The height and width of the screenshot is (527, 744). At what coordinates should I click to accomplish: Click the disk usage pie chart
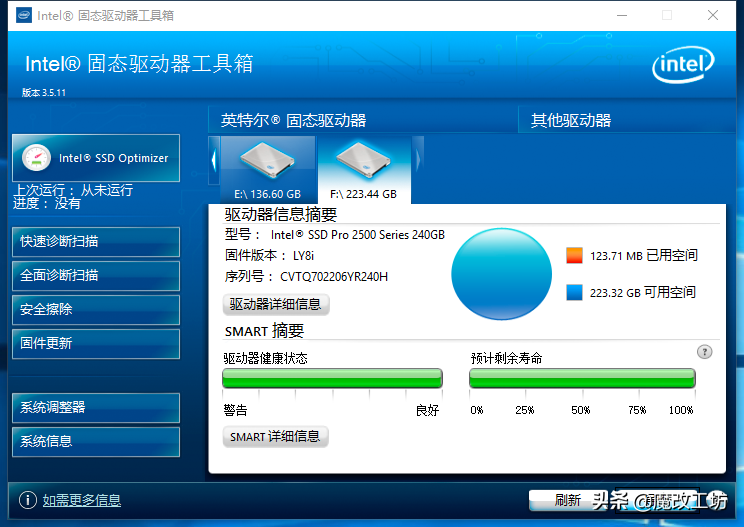pyautogui.click(x=502, y=274)
